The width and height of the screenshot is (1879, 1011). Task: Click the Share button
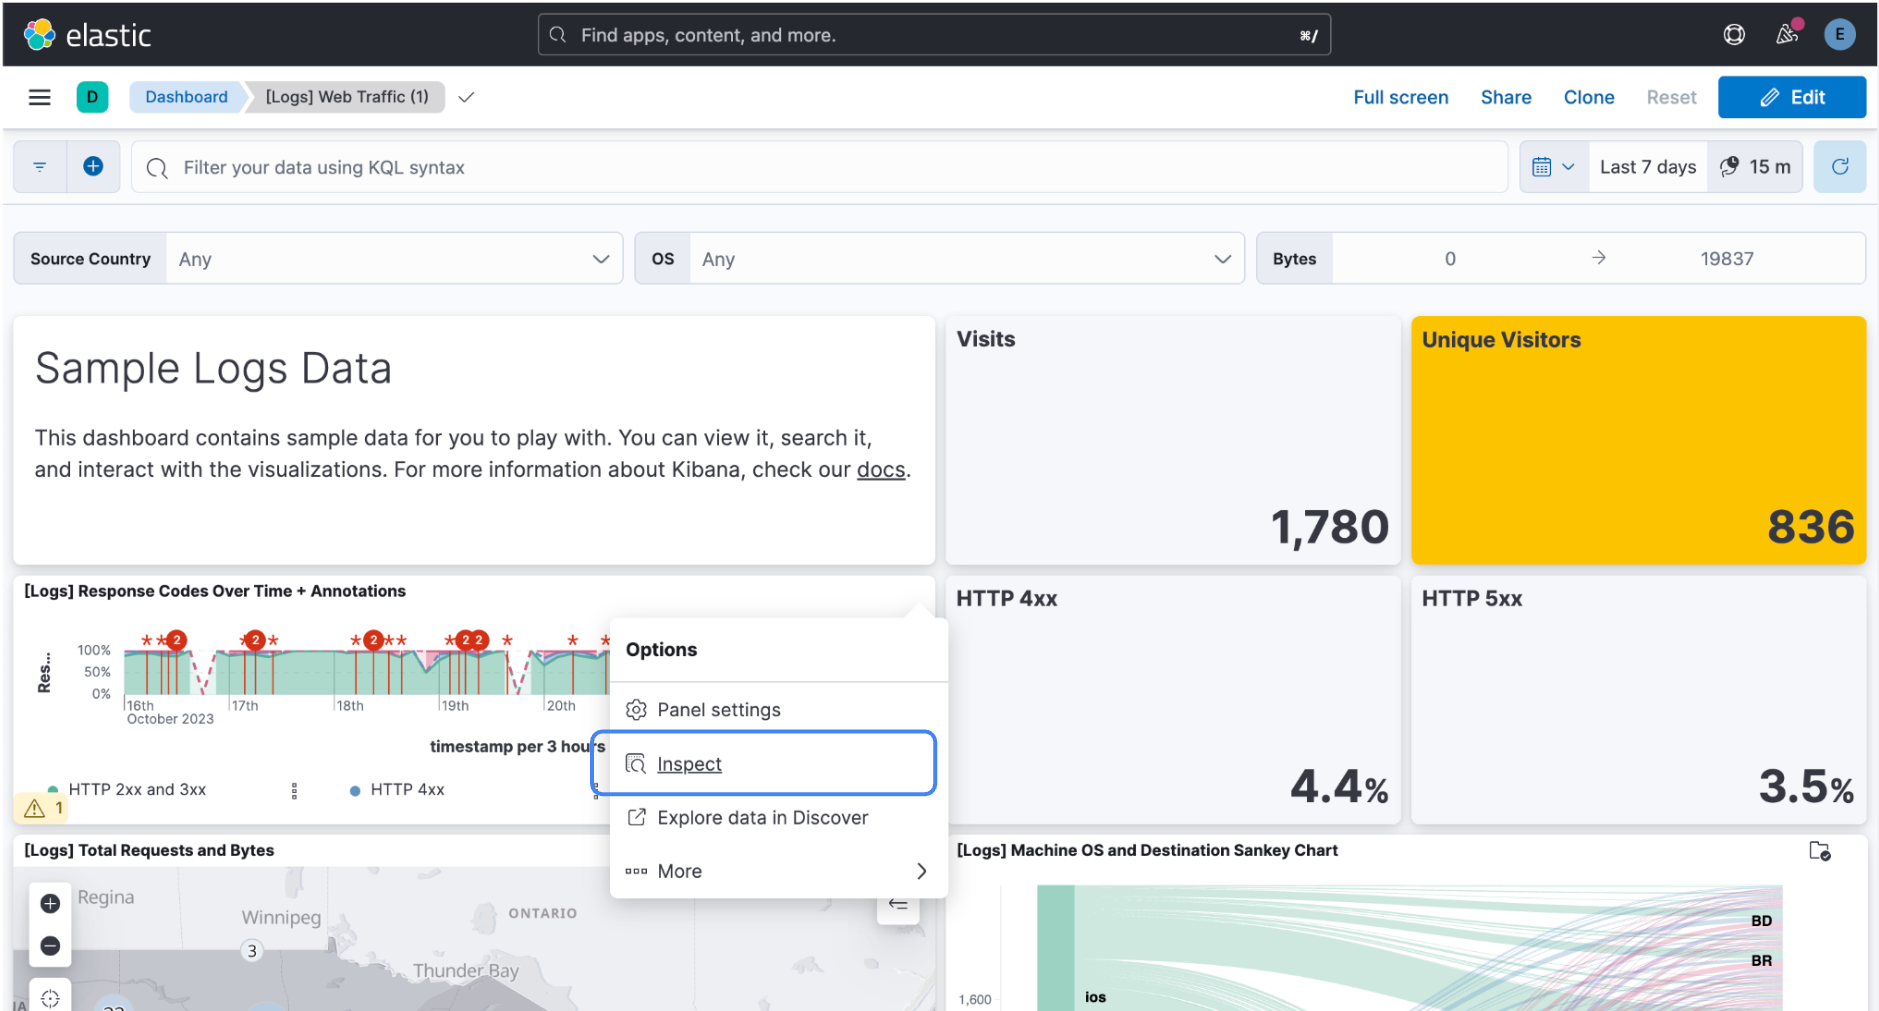pos(1506,97)
